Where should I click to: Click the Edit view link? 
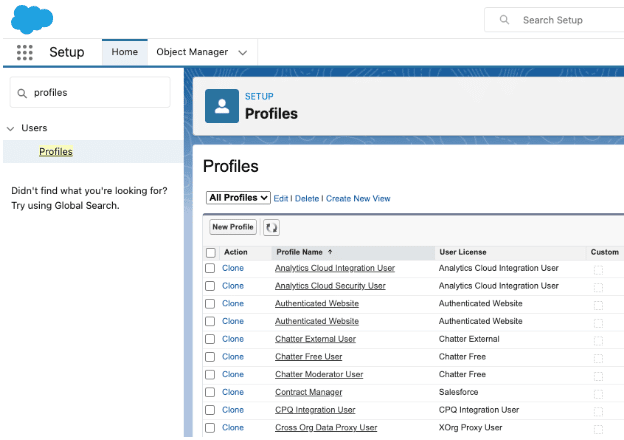point(281,199)
